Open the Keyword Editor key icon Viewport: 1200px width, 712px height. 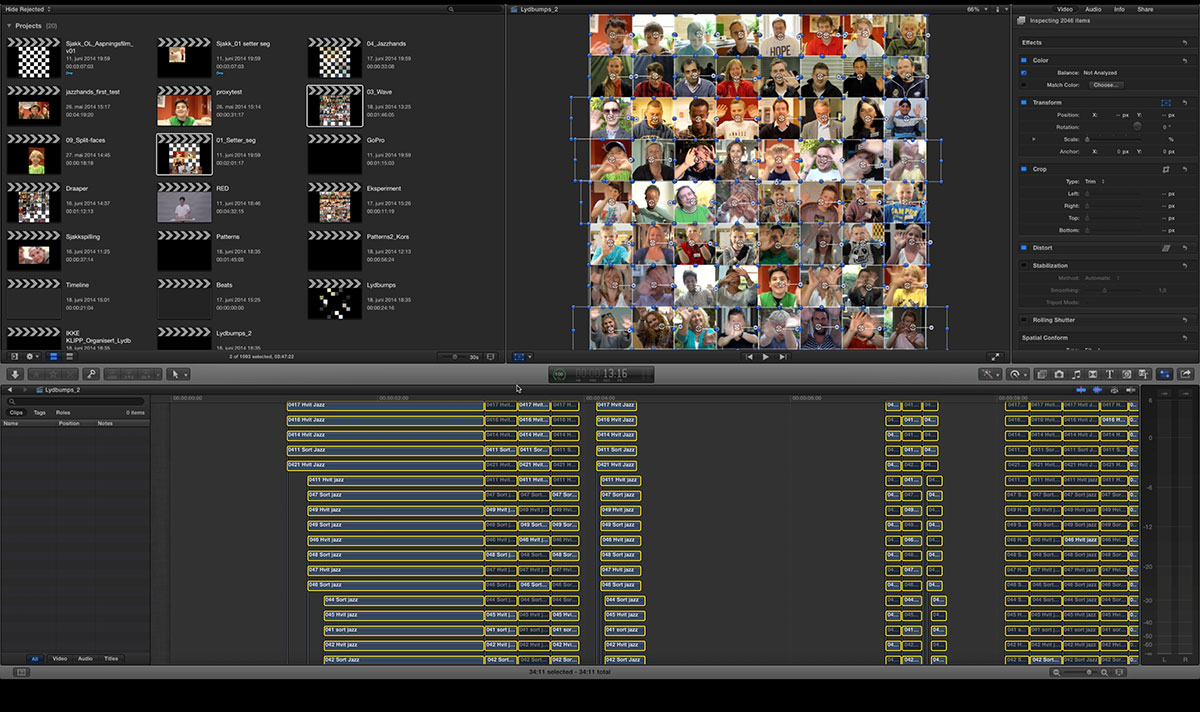point(91,374)
